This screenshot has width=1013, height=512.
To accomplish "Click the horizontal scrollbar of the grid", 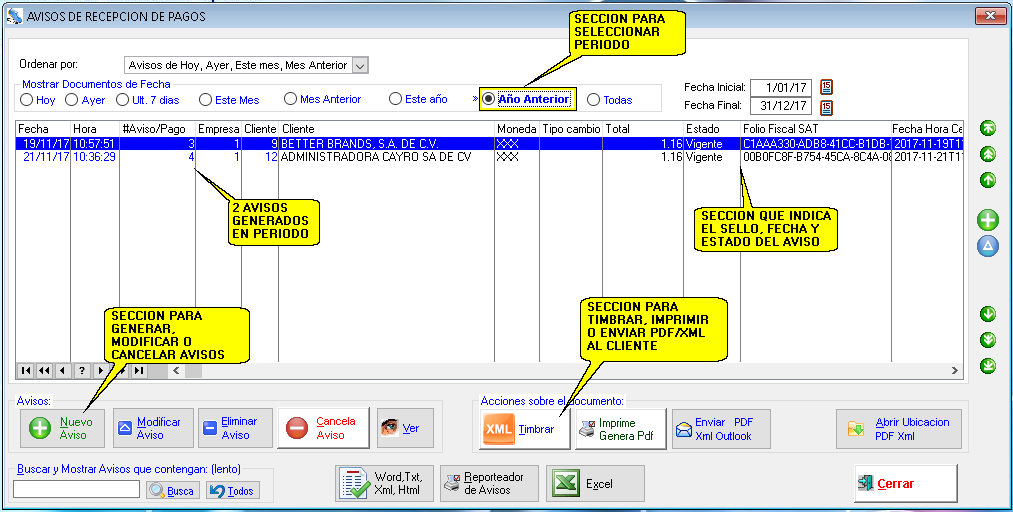I will [x=560, y=371].
